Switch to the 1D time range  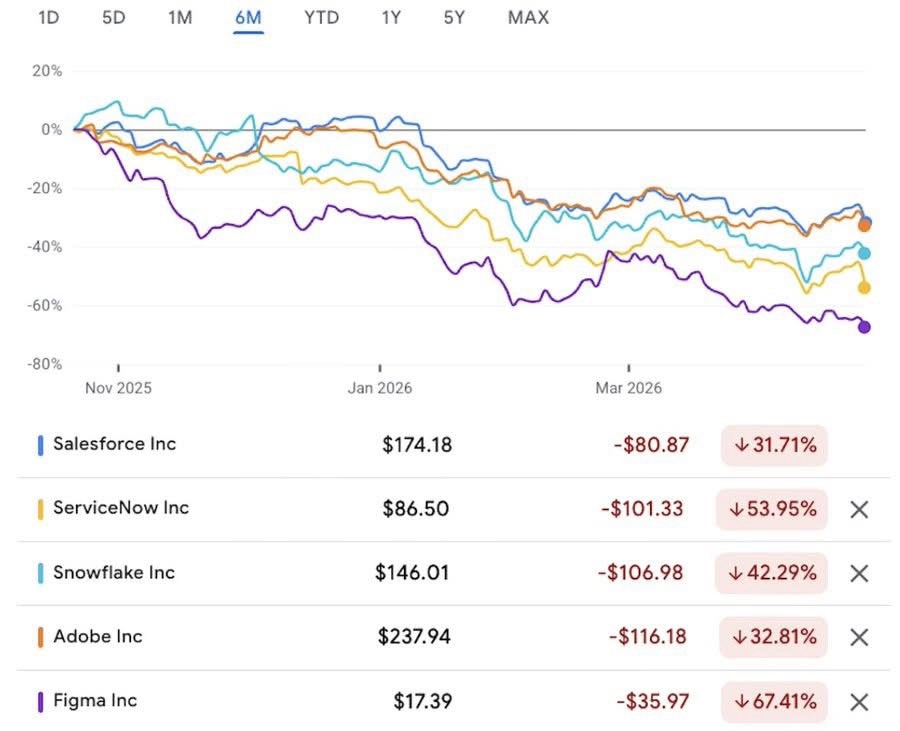[x=49, y=18]
